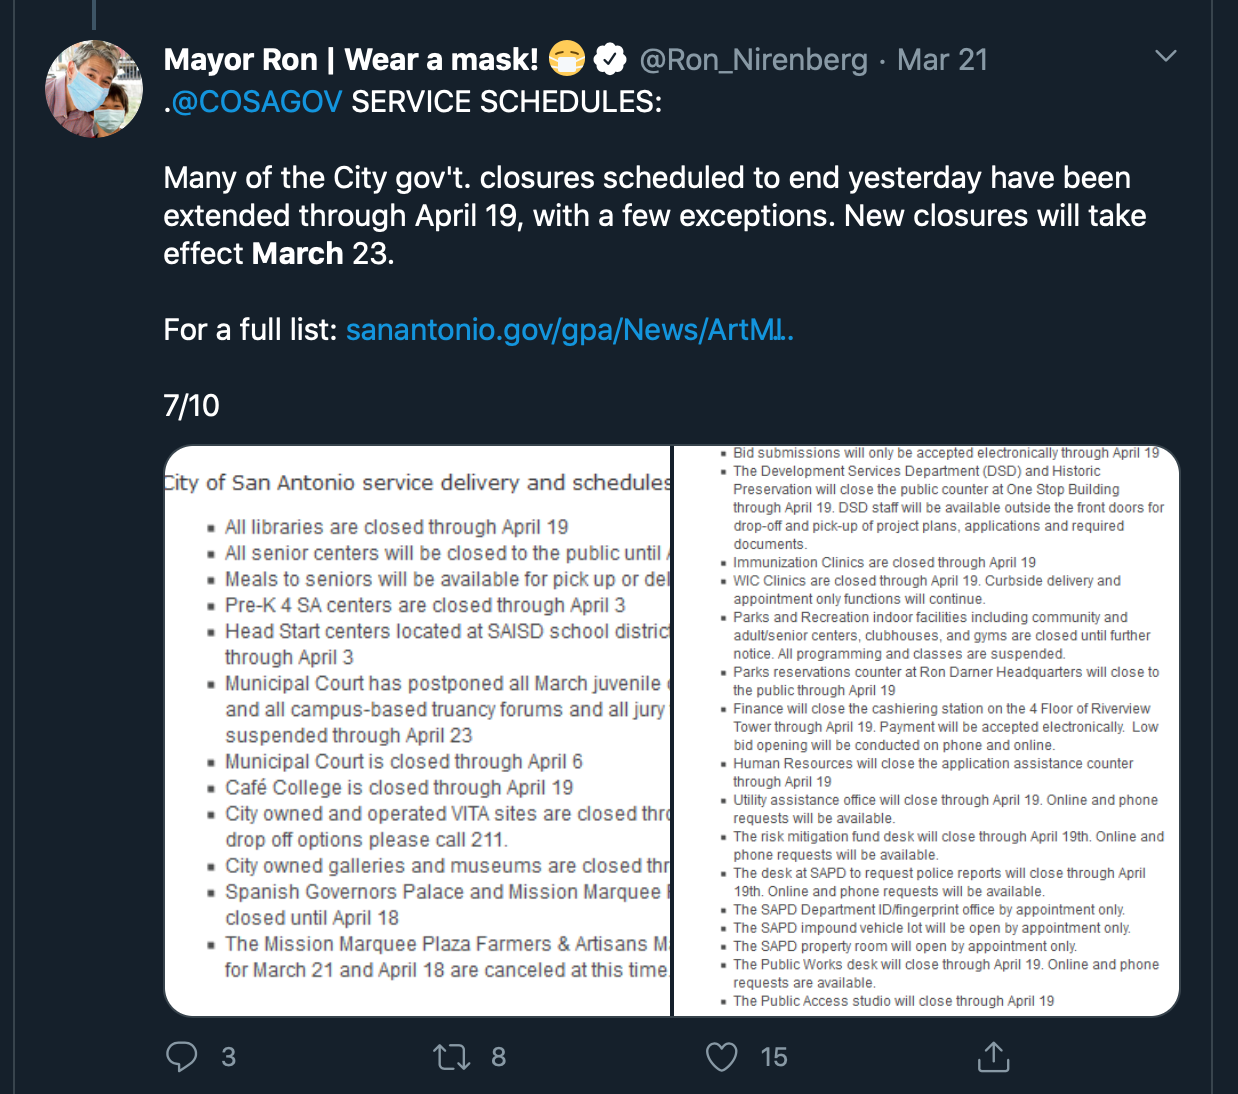1238x1094 pixels.
Task: Click the reply speech bubble icon
Action: click(x=181, y=1056)
